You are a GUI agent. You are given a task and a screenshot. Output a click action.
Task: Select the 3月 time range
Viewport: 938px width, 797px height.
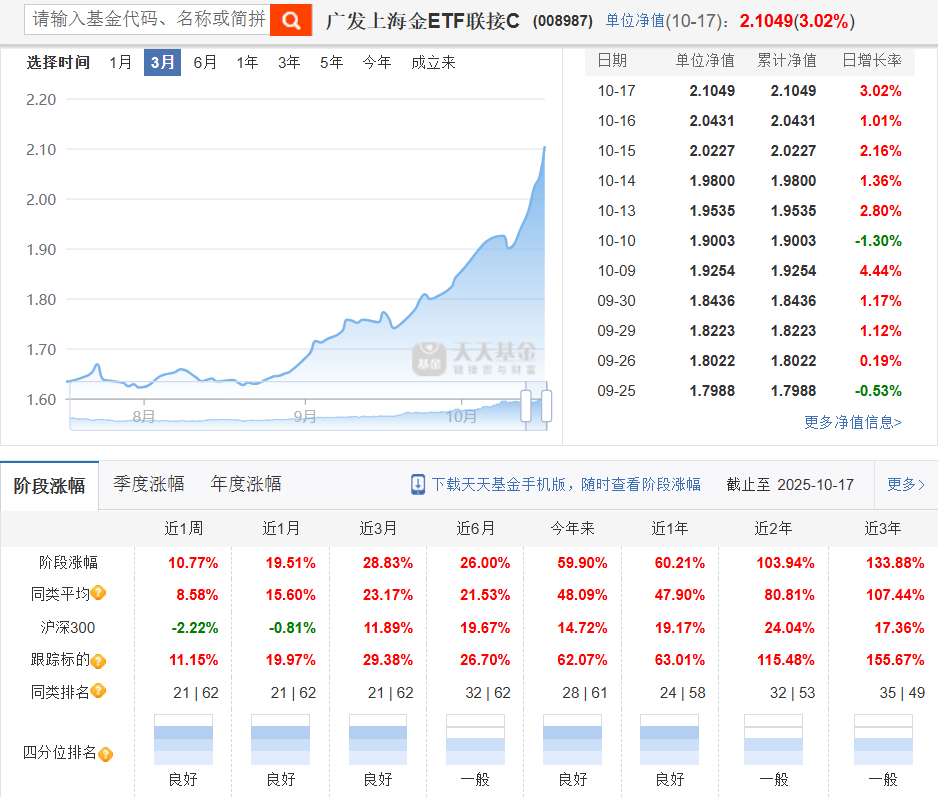(x=162, y=62)
